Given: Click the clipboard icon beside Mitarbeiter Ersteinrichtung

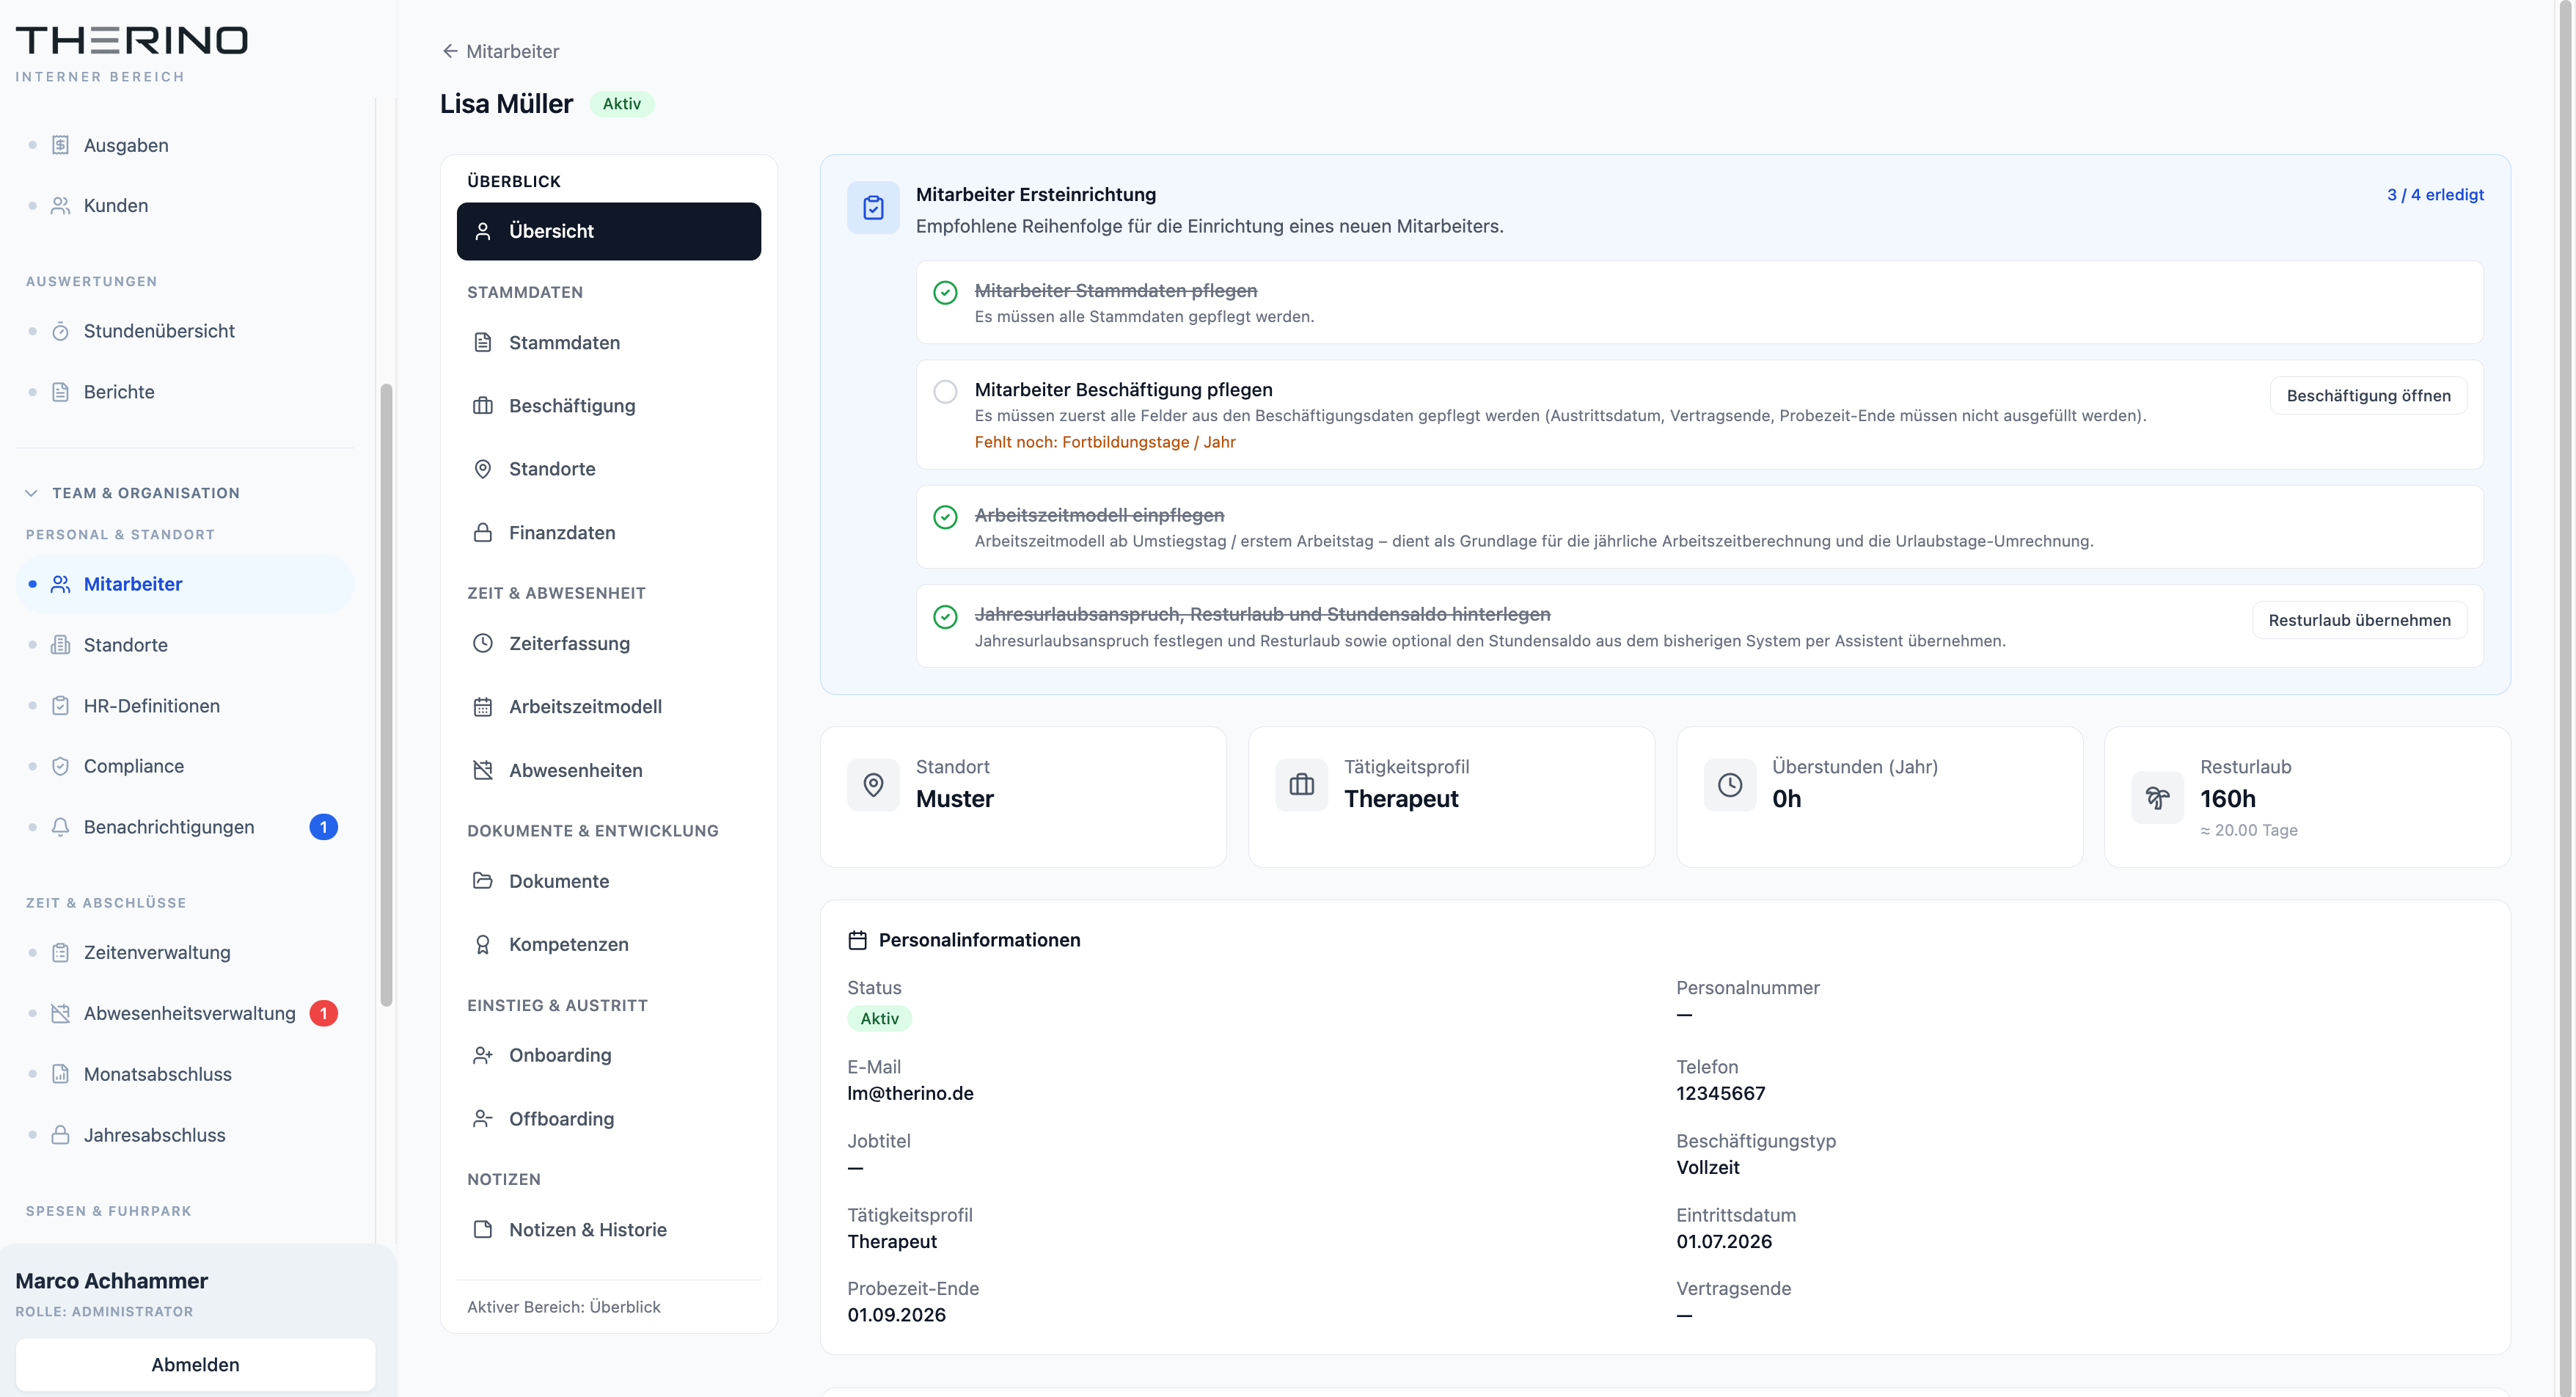Looking at the screenshot, I should point(873,208).
